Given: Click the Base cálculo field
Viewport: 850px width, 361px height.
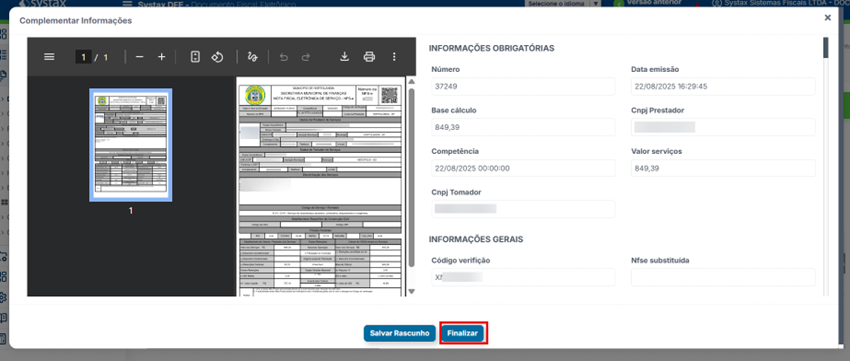Looking at the screenshot, I should [523, 127].
